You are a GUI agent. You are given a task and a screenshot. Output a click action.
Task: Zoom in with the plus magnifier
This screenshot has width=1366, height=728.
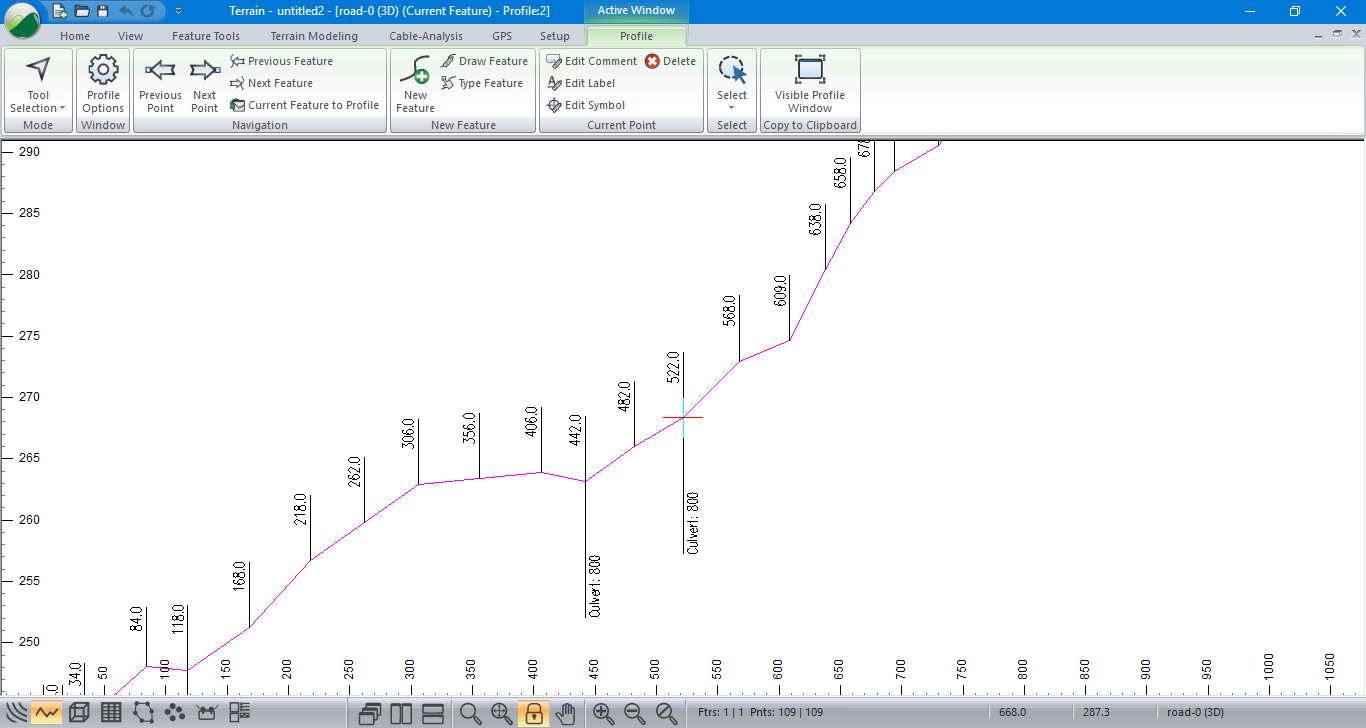pos(603,714)
